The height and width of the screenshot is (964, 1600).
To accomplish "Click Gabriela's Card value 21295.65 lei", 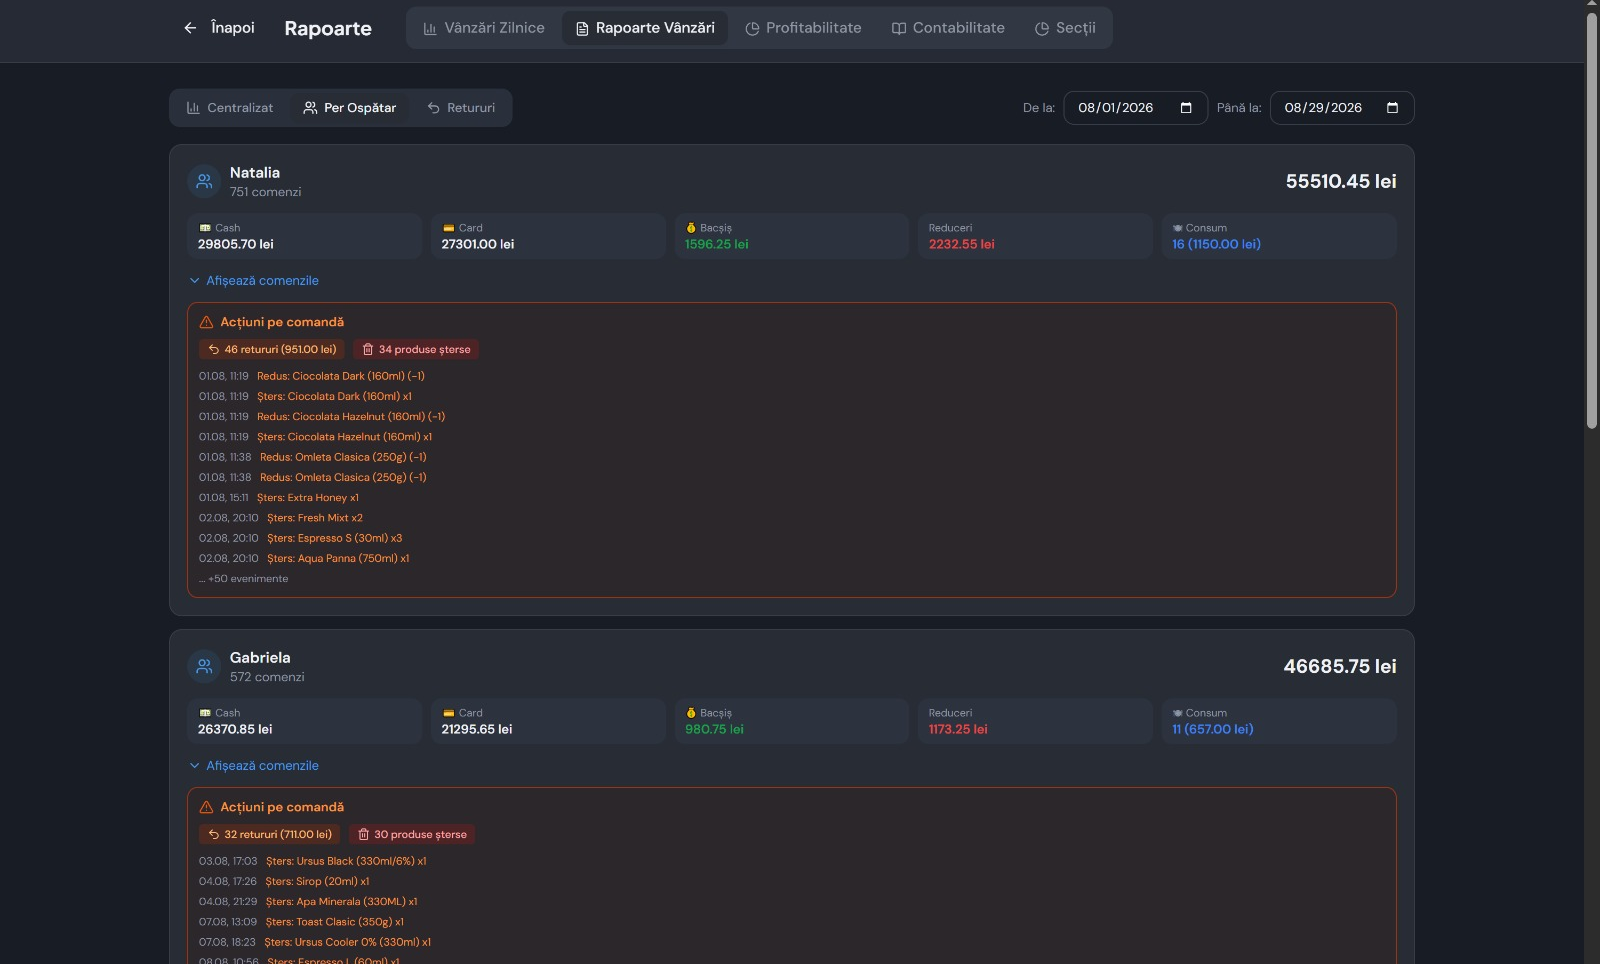I will [477, 729].
